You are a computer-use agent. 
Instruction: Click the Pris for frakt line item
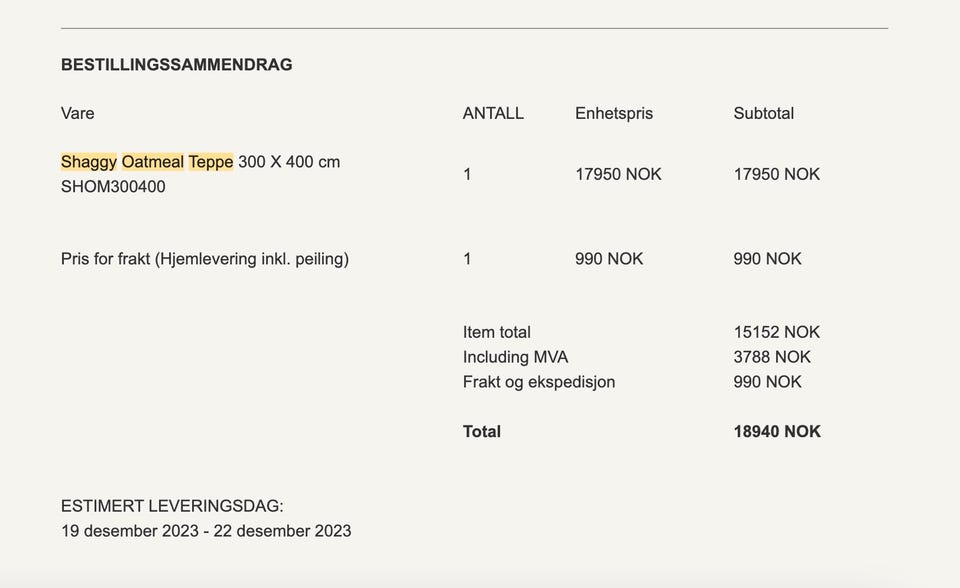pos(205,259)
